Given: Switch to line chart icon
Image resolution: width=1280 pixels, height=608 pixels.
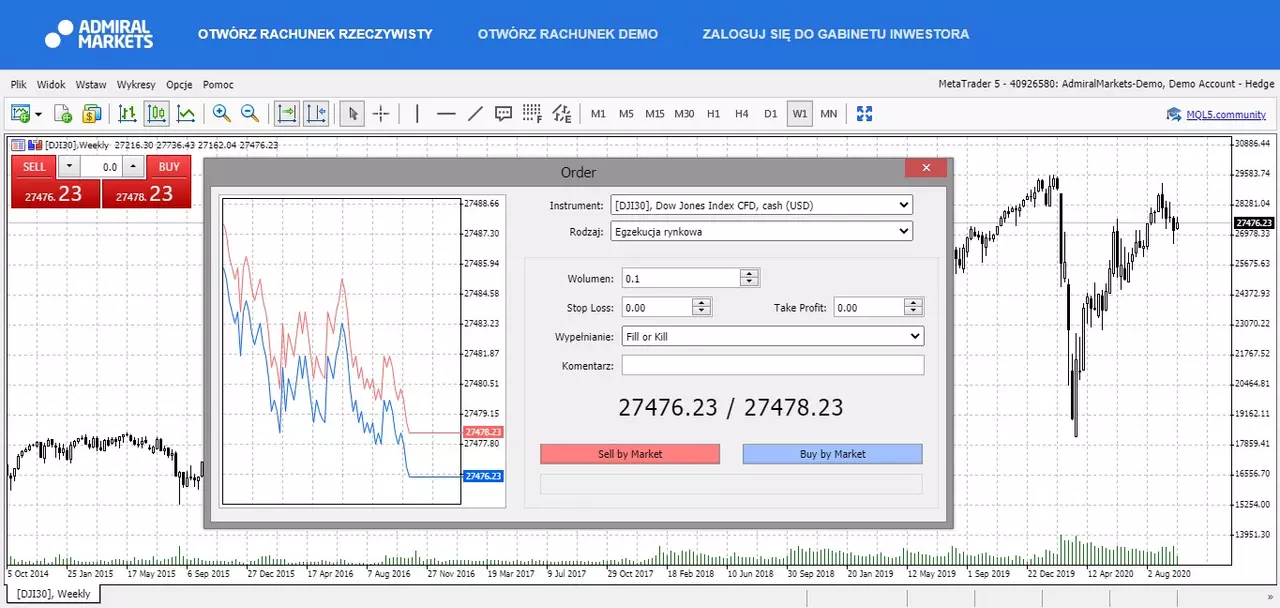Looking at the screenshot, I should [186, 114].
